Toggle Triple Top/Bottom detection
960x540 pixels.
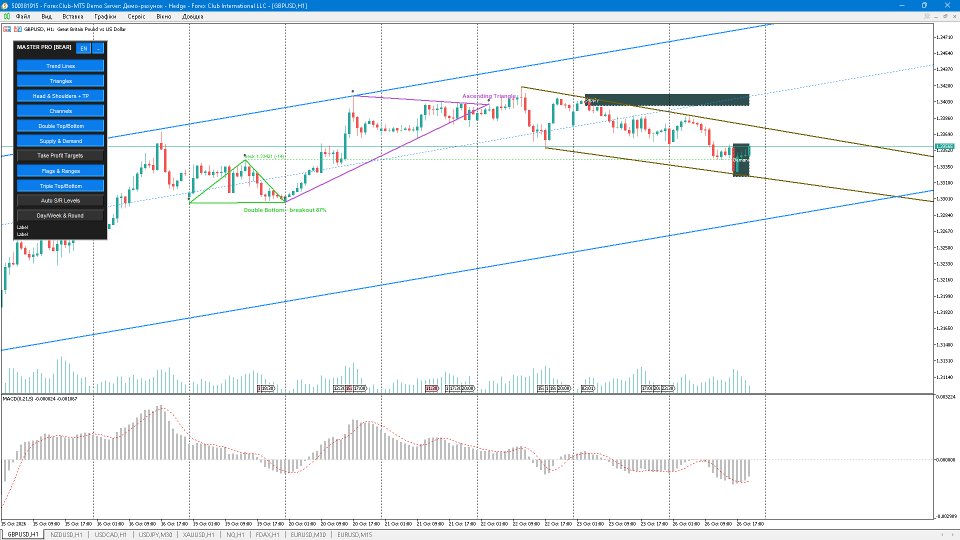tap(61, 186)
